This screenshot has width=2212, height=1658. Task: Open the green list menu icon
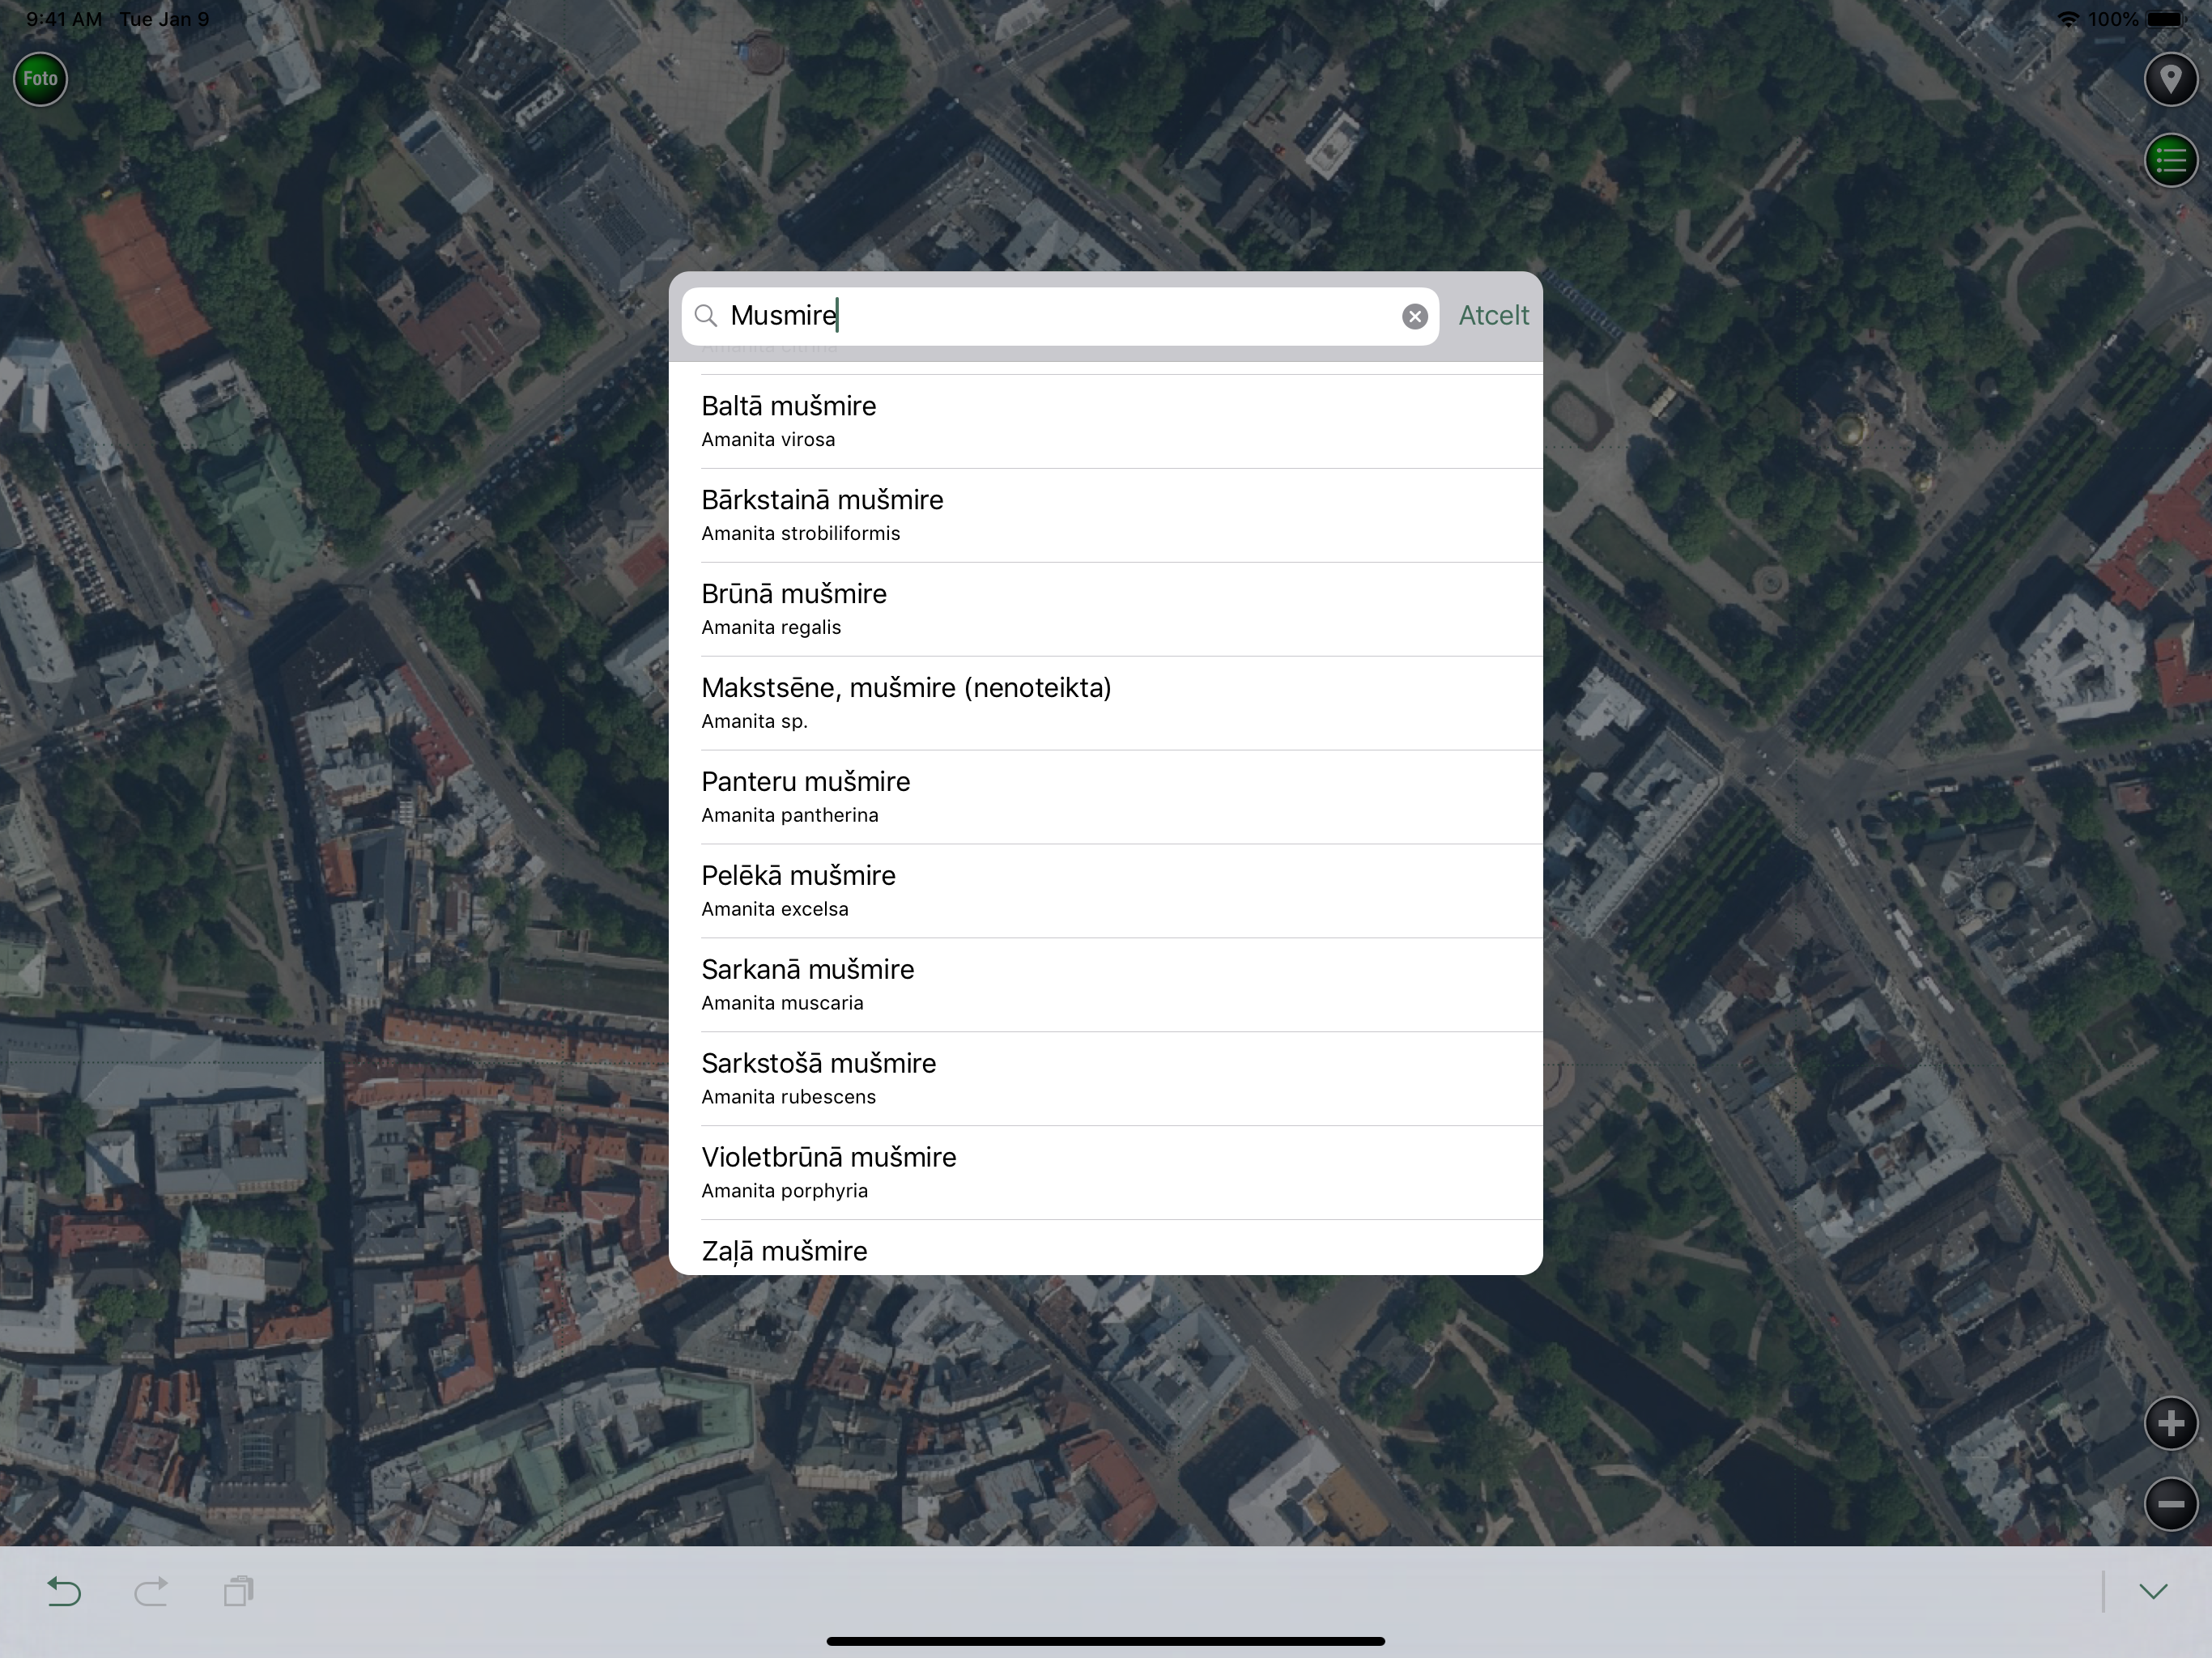coord(2170,160)
